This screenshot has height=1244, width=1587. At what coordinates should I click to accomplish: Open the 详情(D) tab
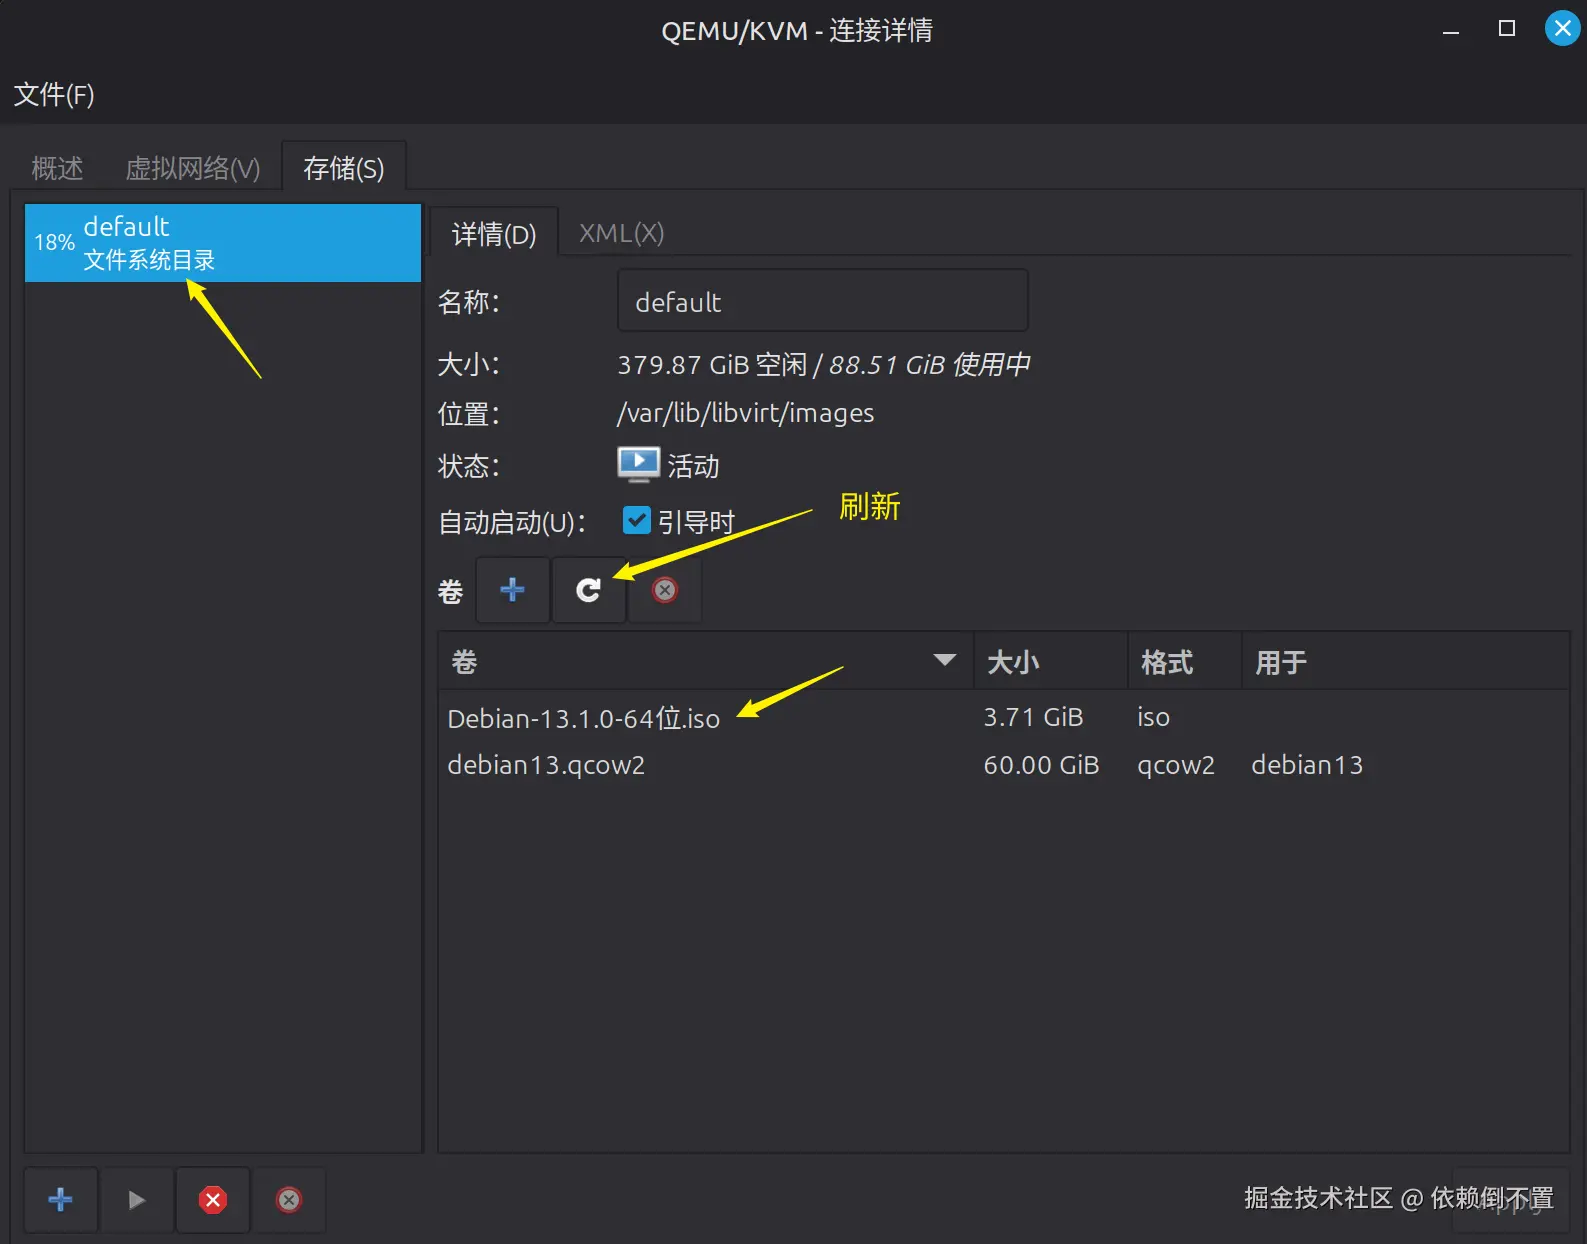[494, 234]
